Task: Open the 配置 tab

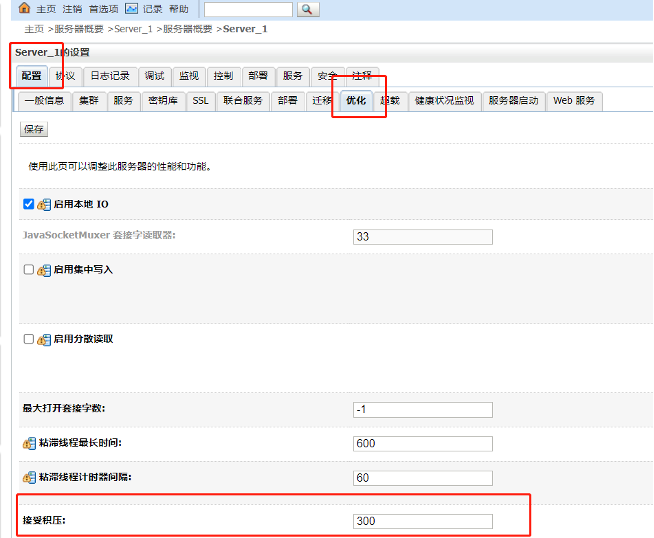Action: [x=31, y=76]
